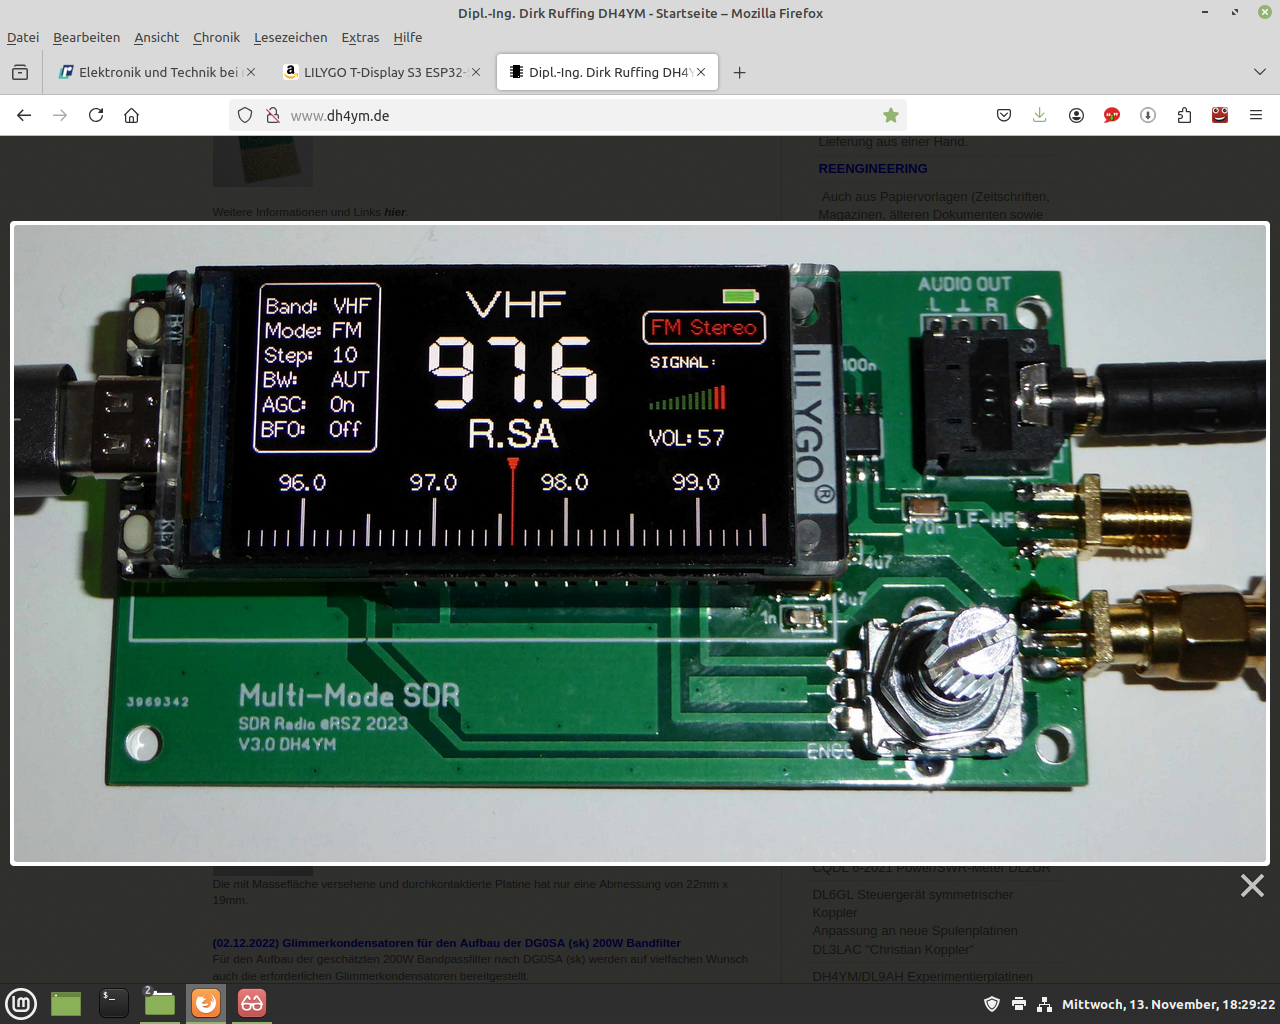Image resolution: width=1280 pixels, height=1024 pixels.
Task: Open the file manager window group
Action: (x=159, y=1003)
